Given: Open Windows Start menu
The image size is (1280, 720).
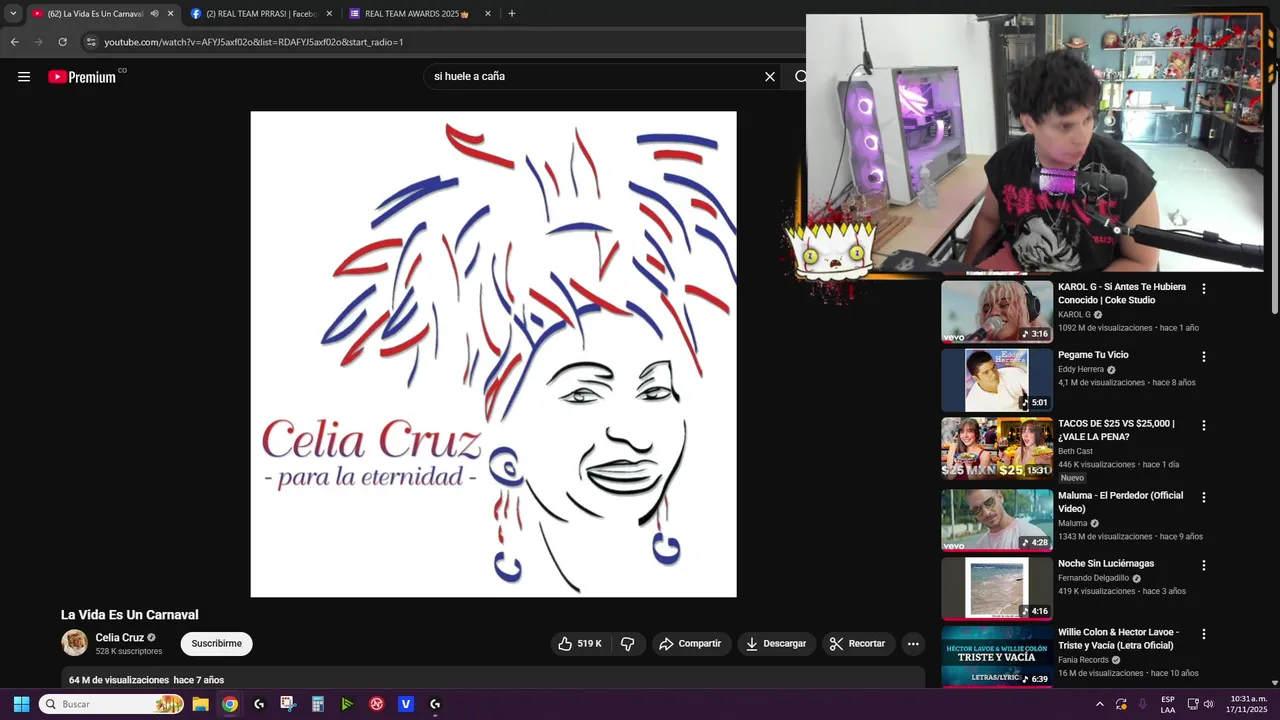Looking at the screenshot, I should [21, 704].
